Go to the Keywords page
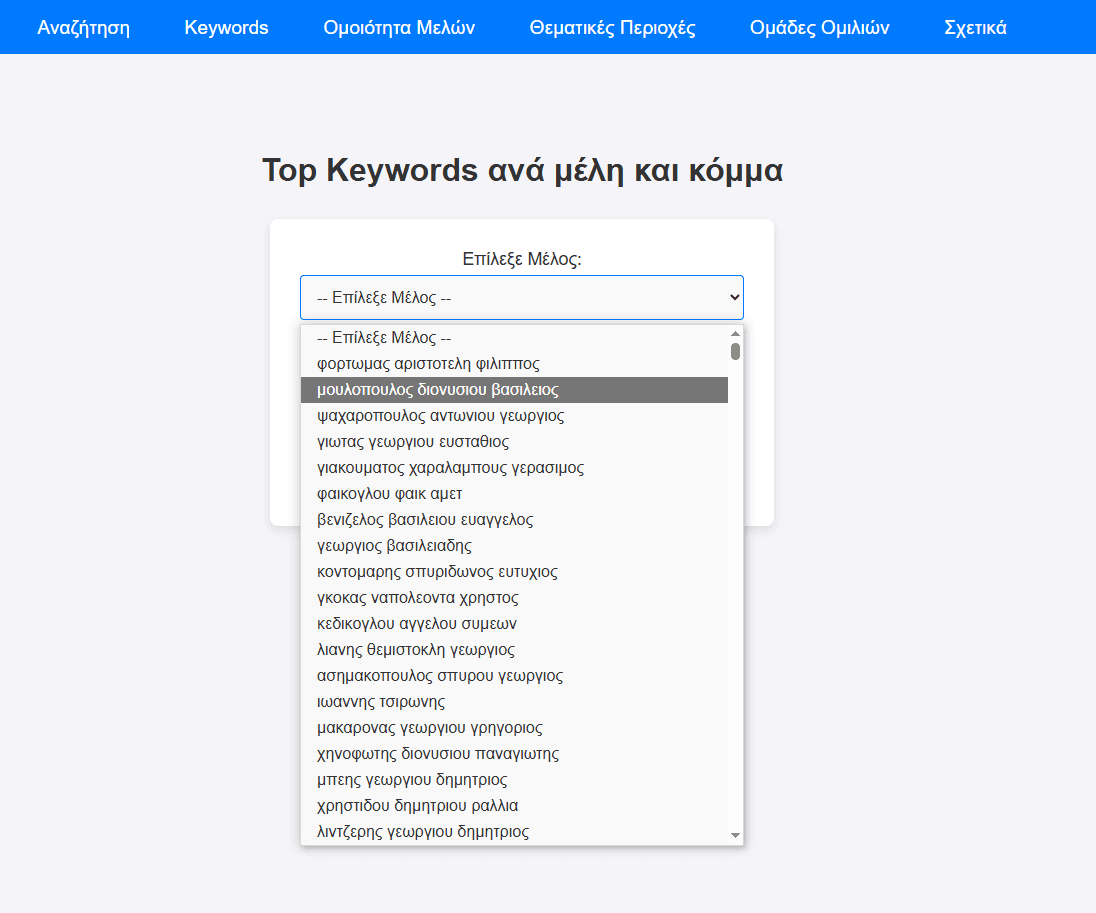Screen dimensions: 1096x913 [226, 27]
